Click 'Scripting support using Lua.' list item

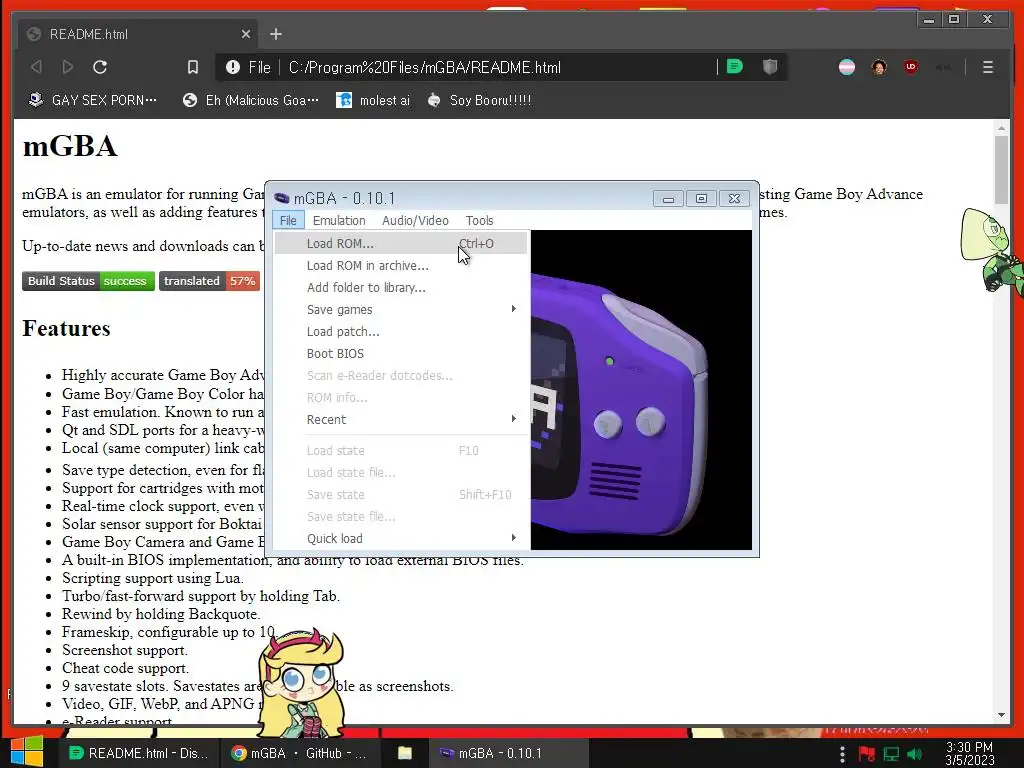click(153, 578)
